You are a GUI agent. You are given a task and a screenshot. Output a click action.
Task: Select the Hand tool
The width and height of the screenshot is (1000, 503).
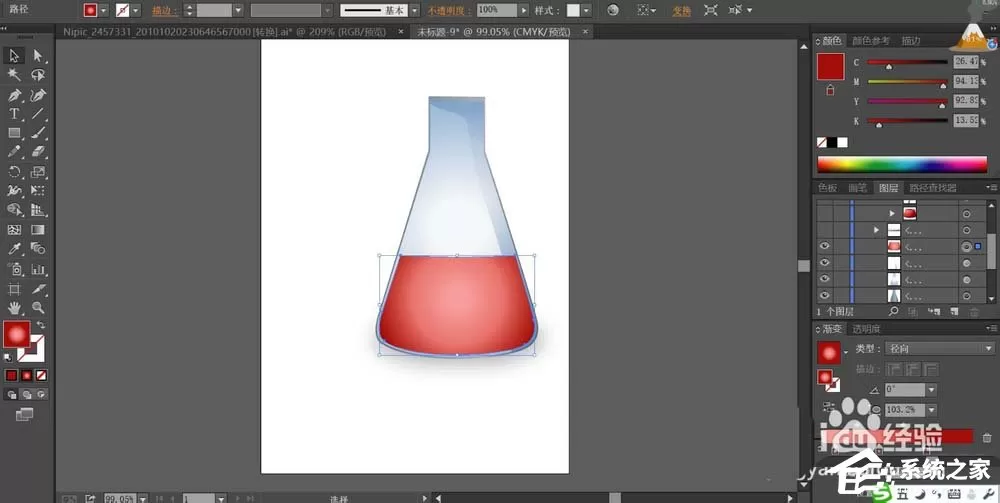[14, 308]
